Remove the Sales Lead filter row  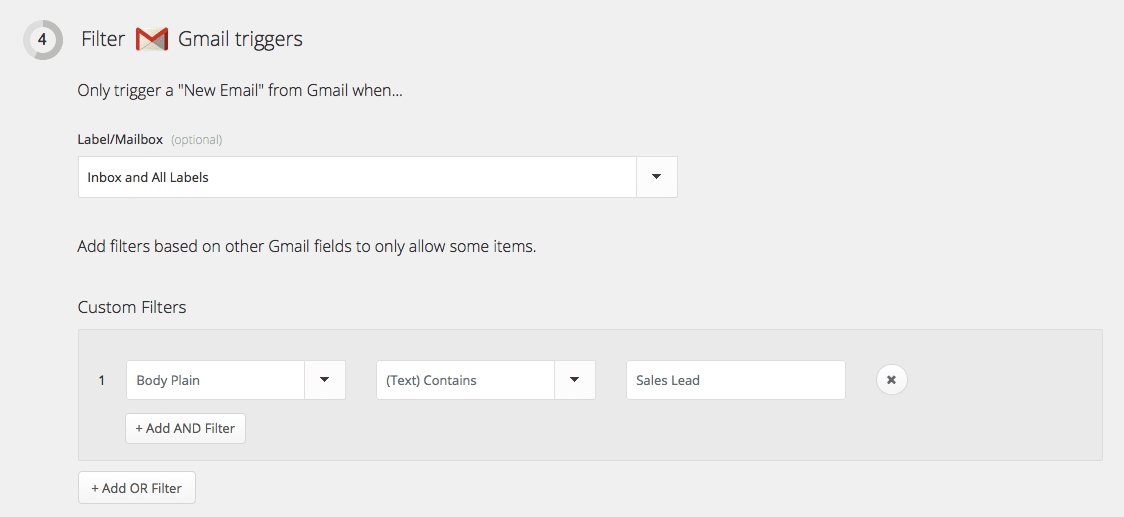point(891,380)
